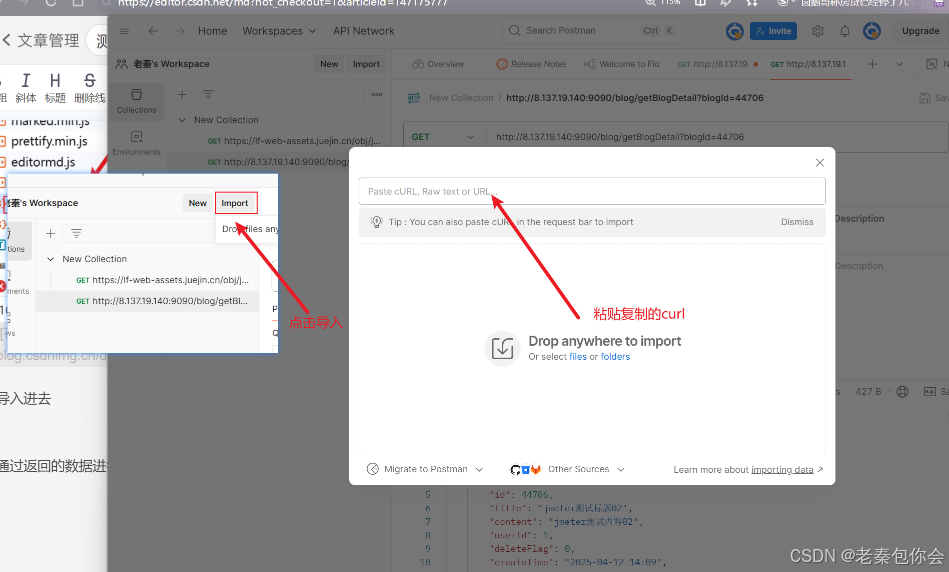Open Collections in the dimmed Postman sidebar

point(136,101)
